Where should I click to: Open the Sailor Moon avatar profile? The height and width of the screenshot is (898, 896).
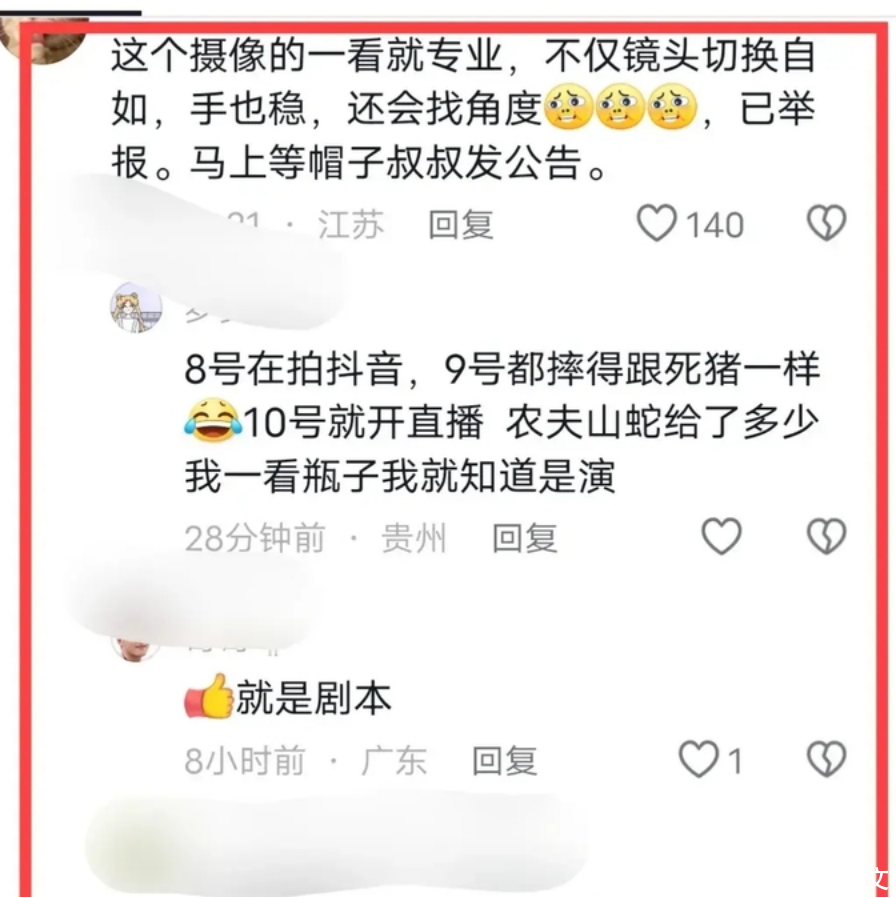click(136, 307)
